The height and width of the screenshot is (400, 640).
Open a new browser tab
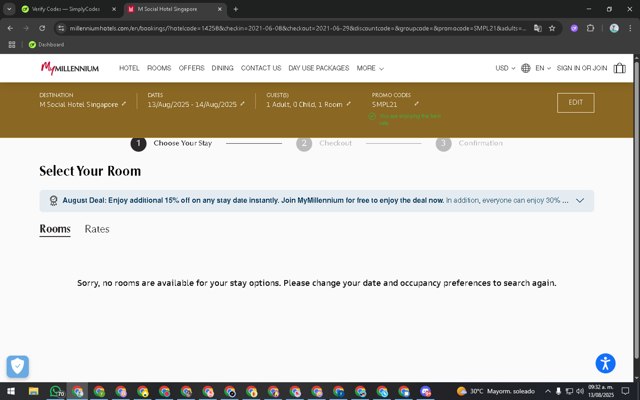pyautogui.click(x=236, y=9)
